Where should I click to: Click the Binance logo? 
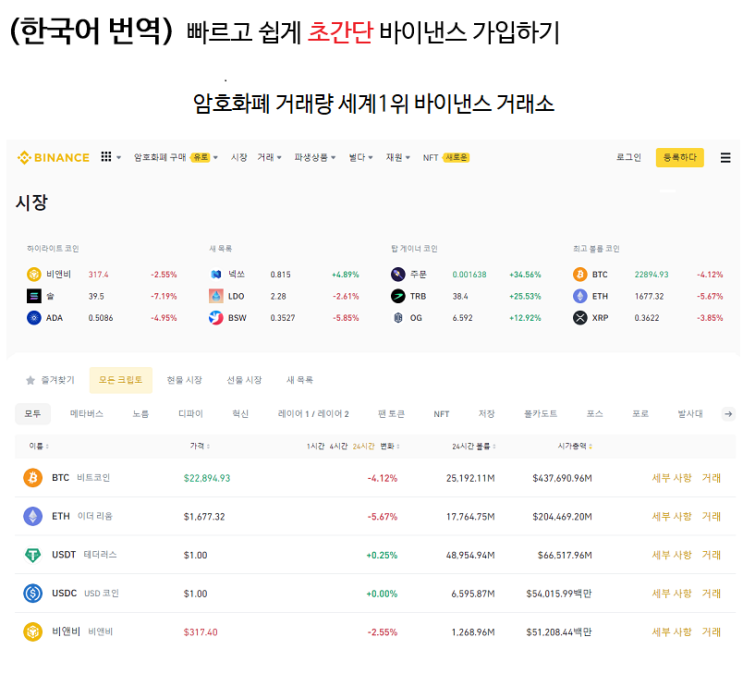tap(53, 157)
